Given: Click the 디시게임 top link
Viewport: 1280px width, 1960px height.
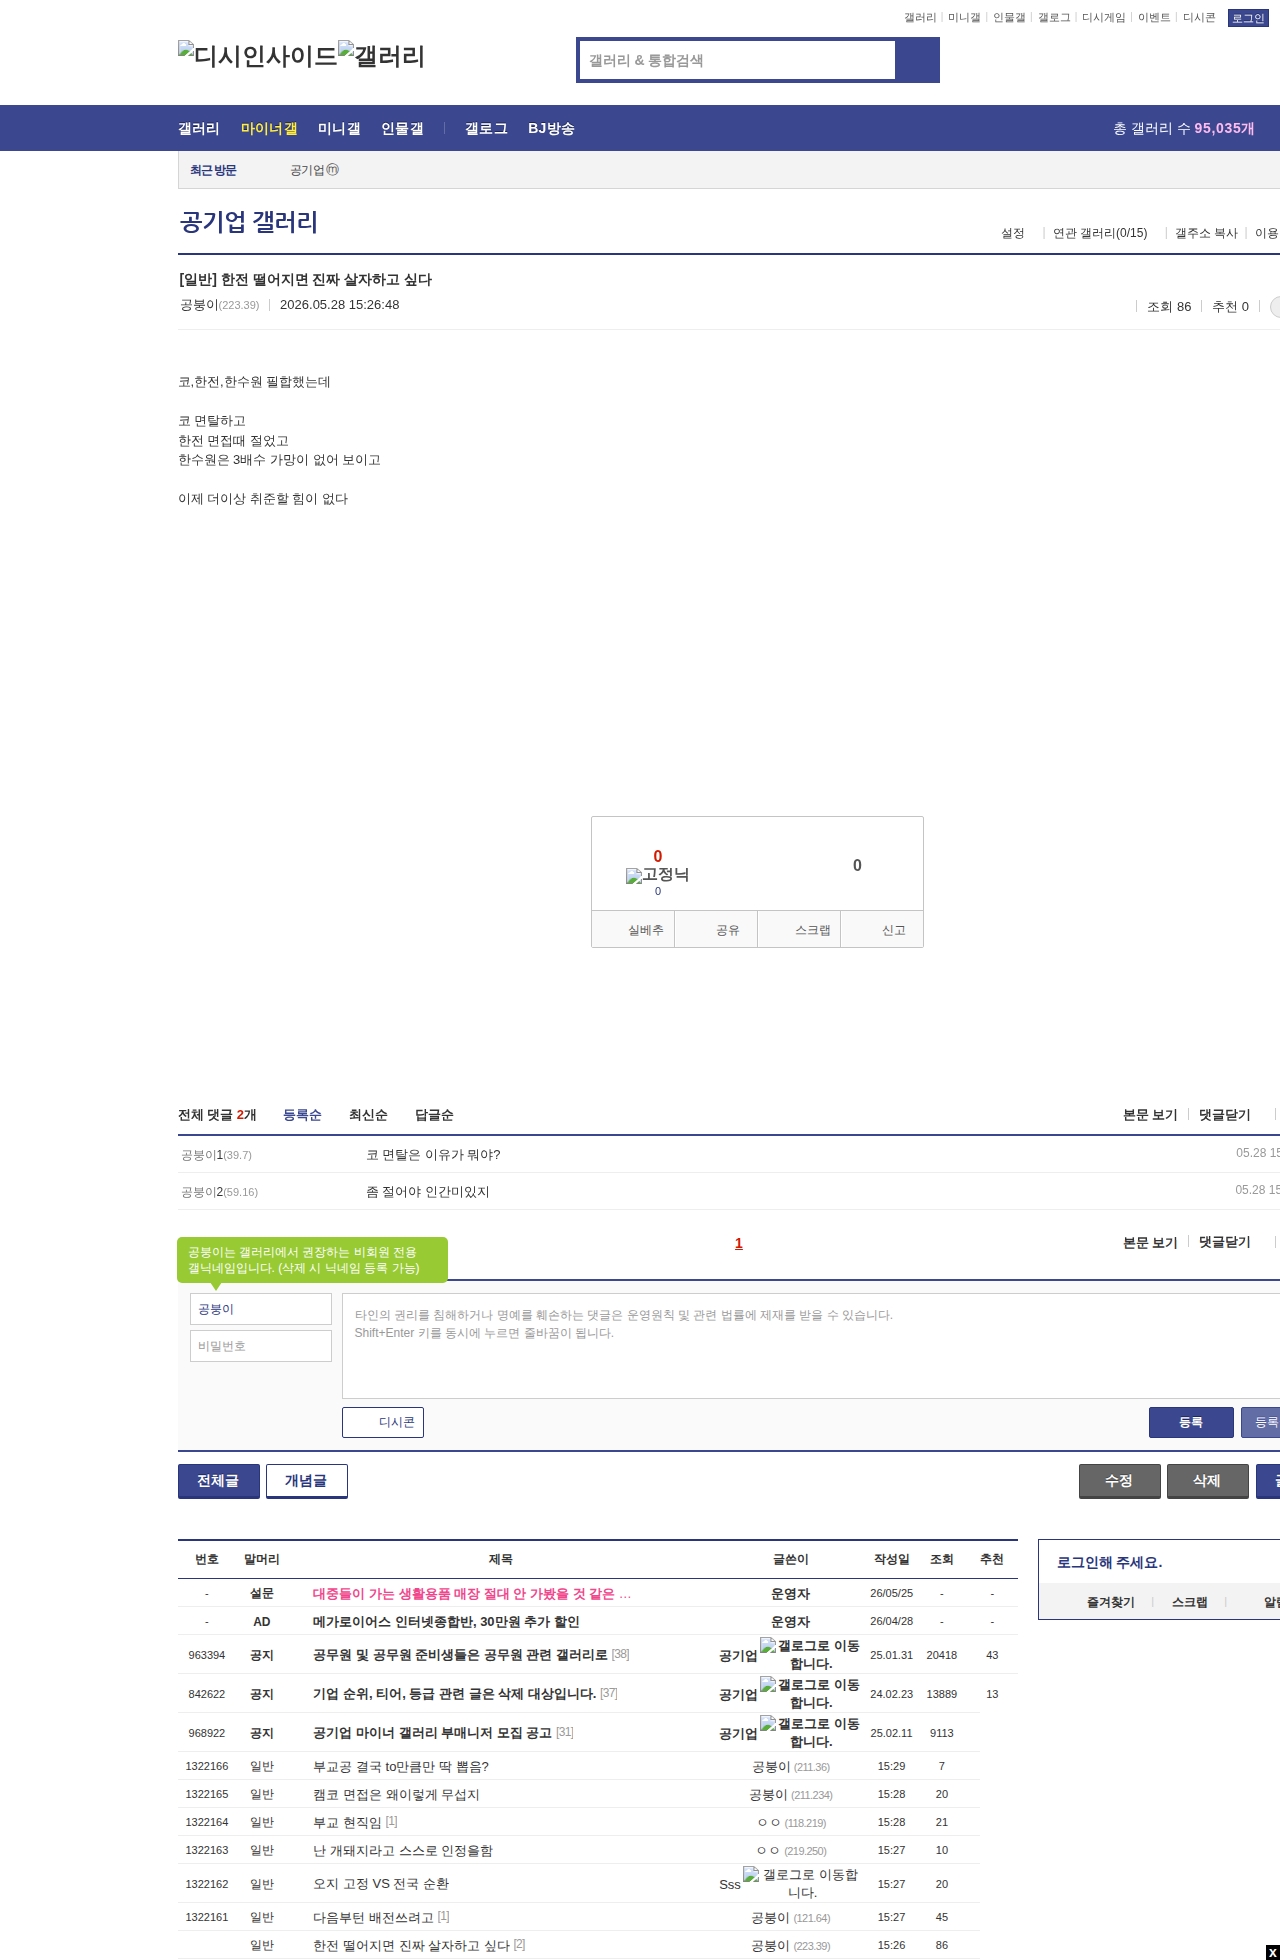Looking at the screenshot, I should (1104, 18).
